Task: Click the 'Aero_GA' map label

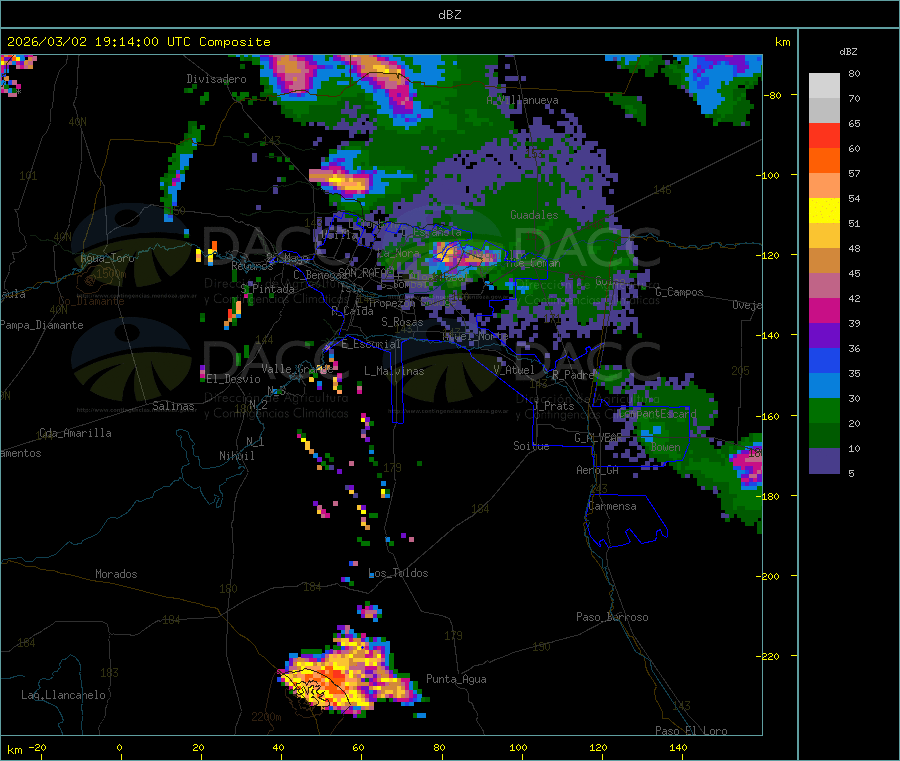Action: (598, 470)
